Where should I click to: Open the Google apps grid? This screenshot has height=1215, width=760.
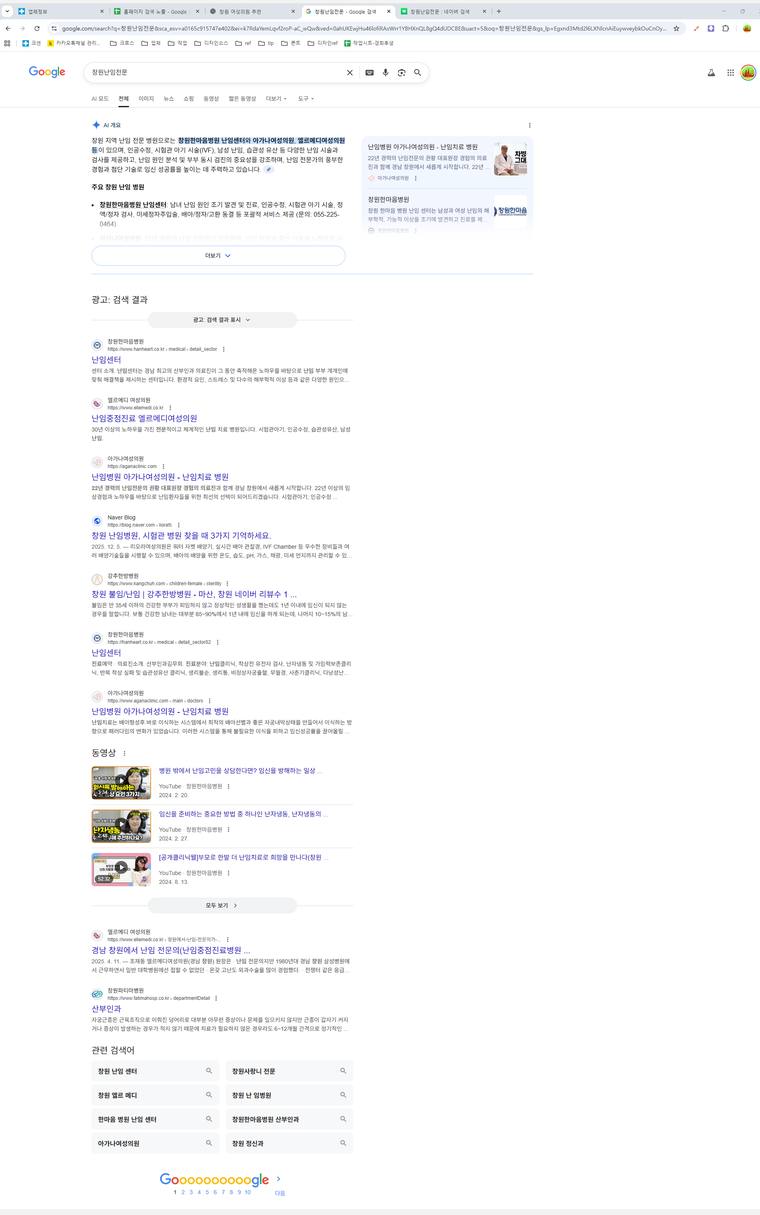click(x=731, y=72)
